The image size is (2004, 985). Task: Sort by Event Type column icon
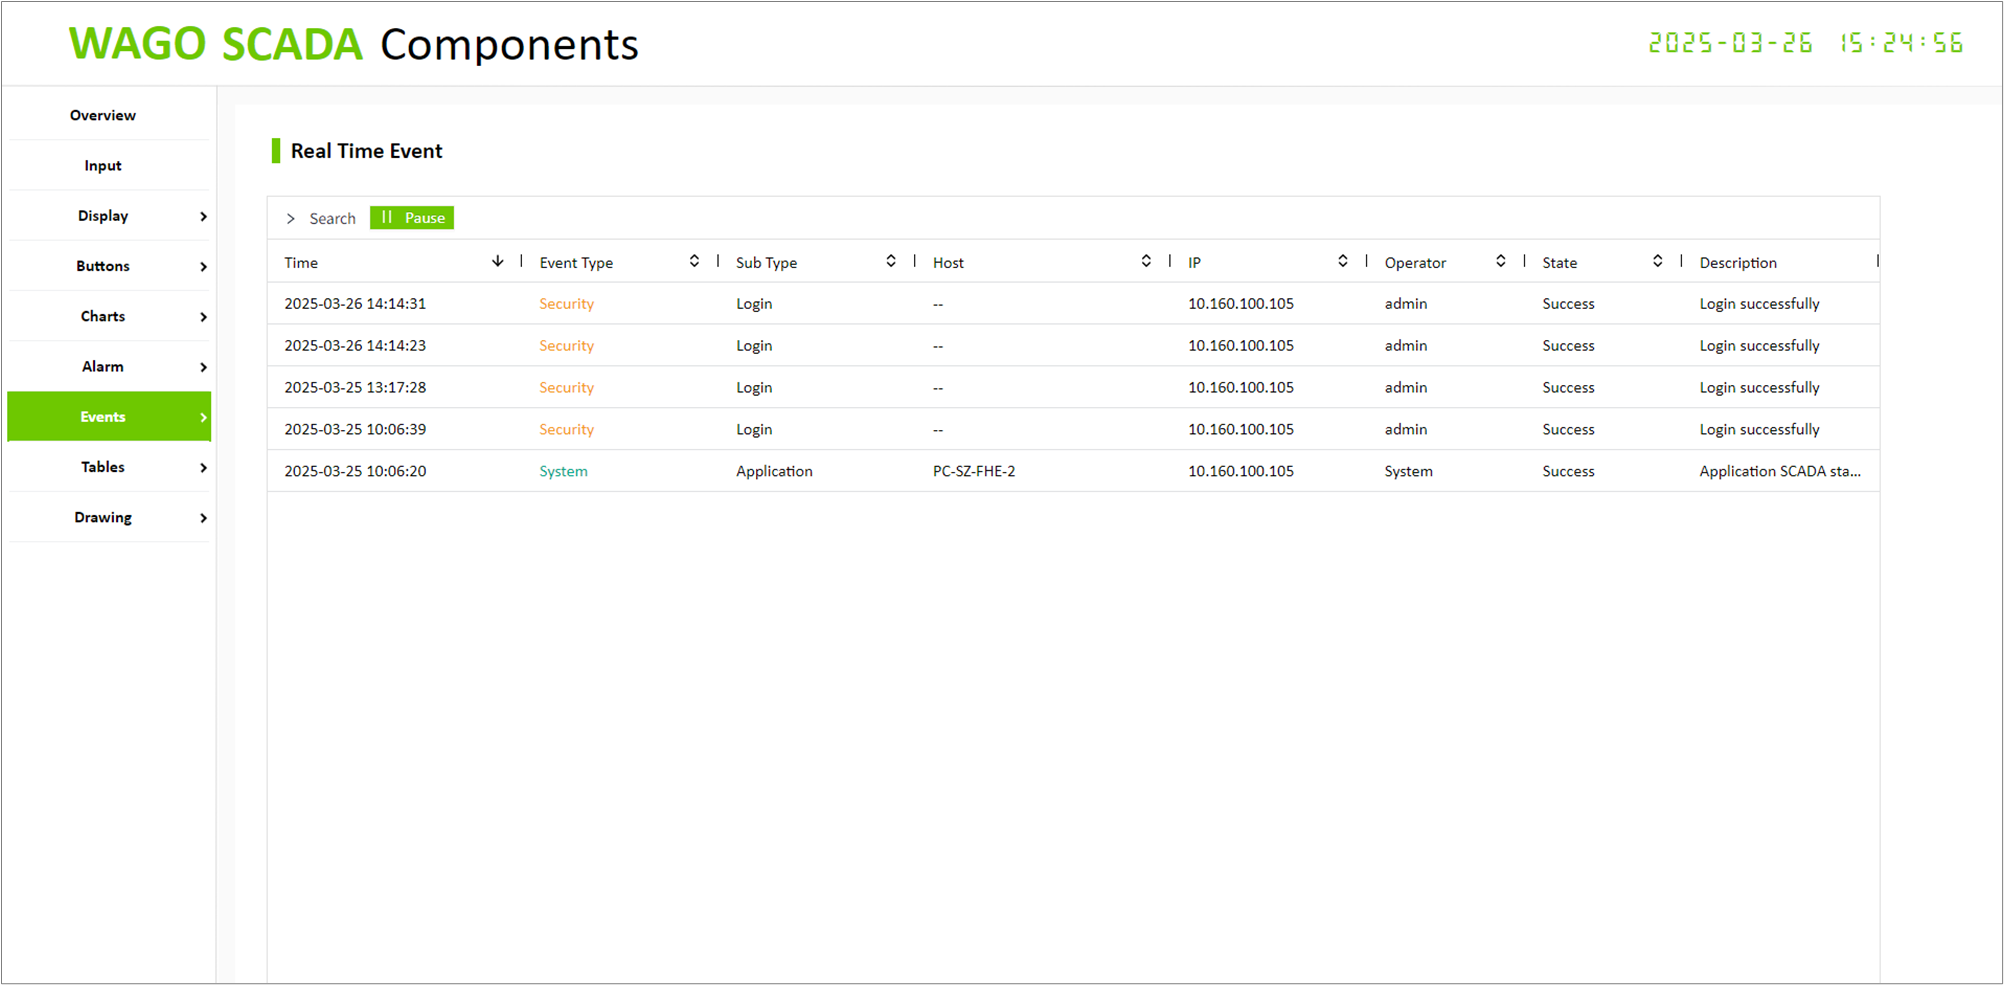694,262
